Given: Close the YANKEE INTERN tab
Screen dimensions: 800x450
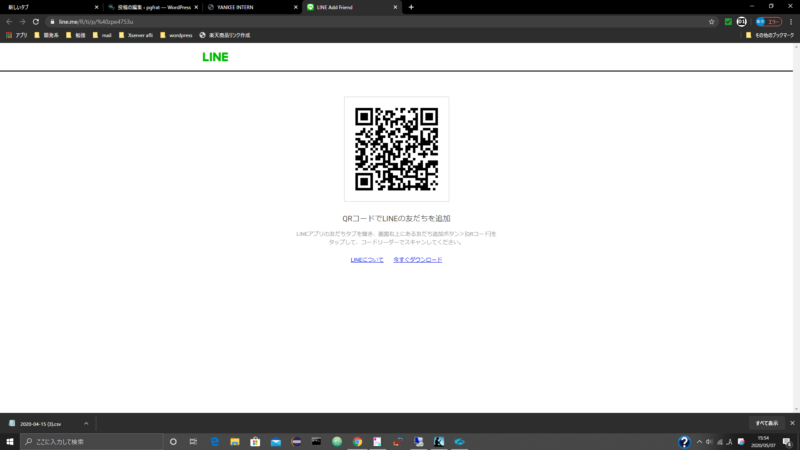Looking at the screenshot, I should pyautogui.click(x=295, y=7).
